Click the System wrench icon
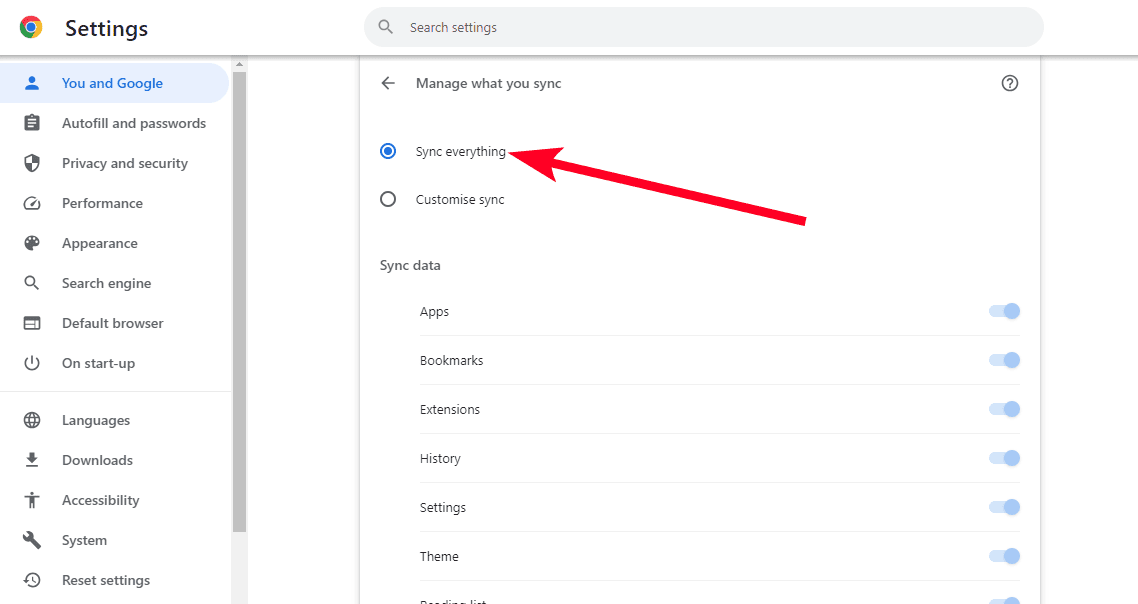 [x=32, y=540]
